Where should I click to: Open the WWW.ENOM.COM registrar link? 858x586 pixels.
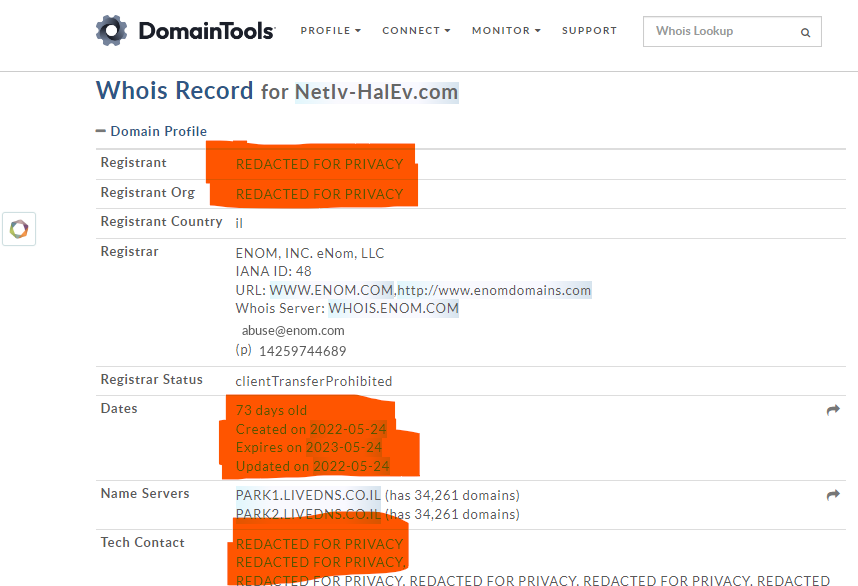[332, 290]
